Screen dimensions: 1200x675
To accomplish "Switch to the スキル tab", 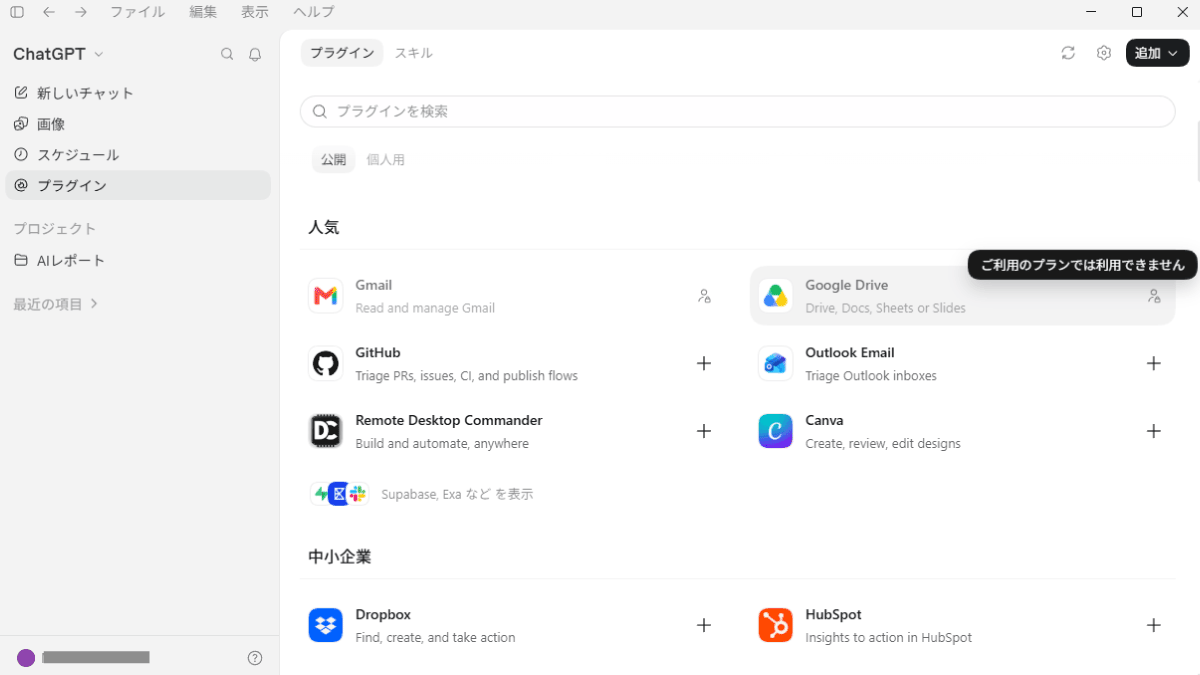I will point(413,53).
